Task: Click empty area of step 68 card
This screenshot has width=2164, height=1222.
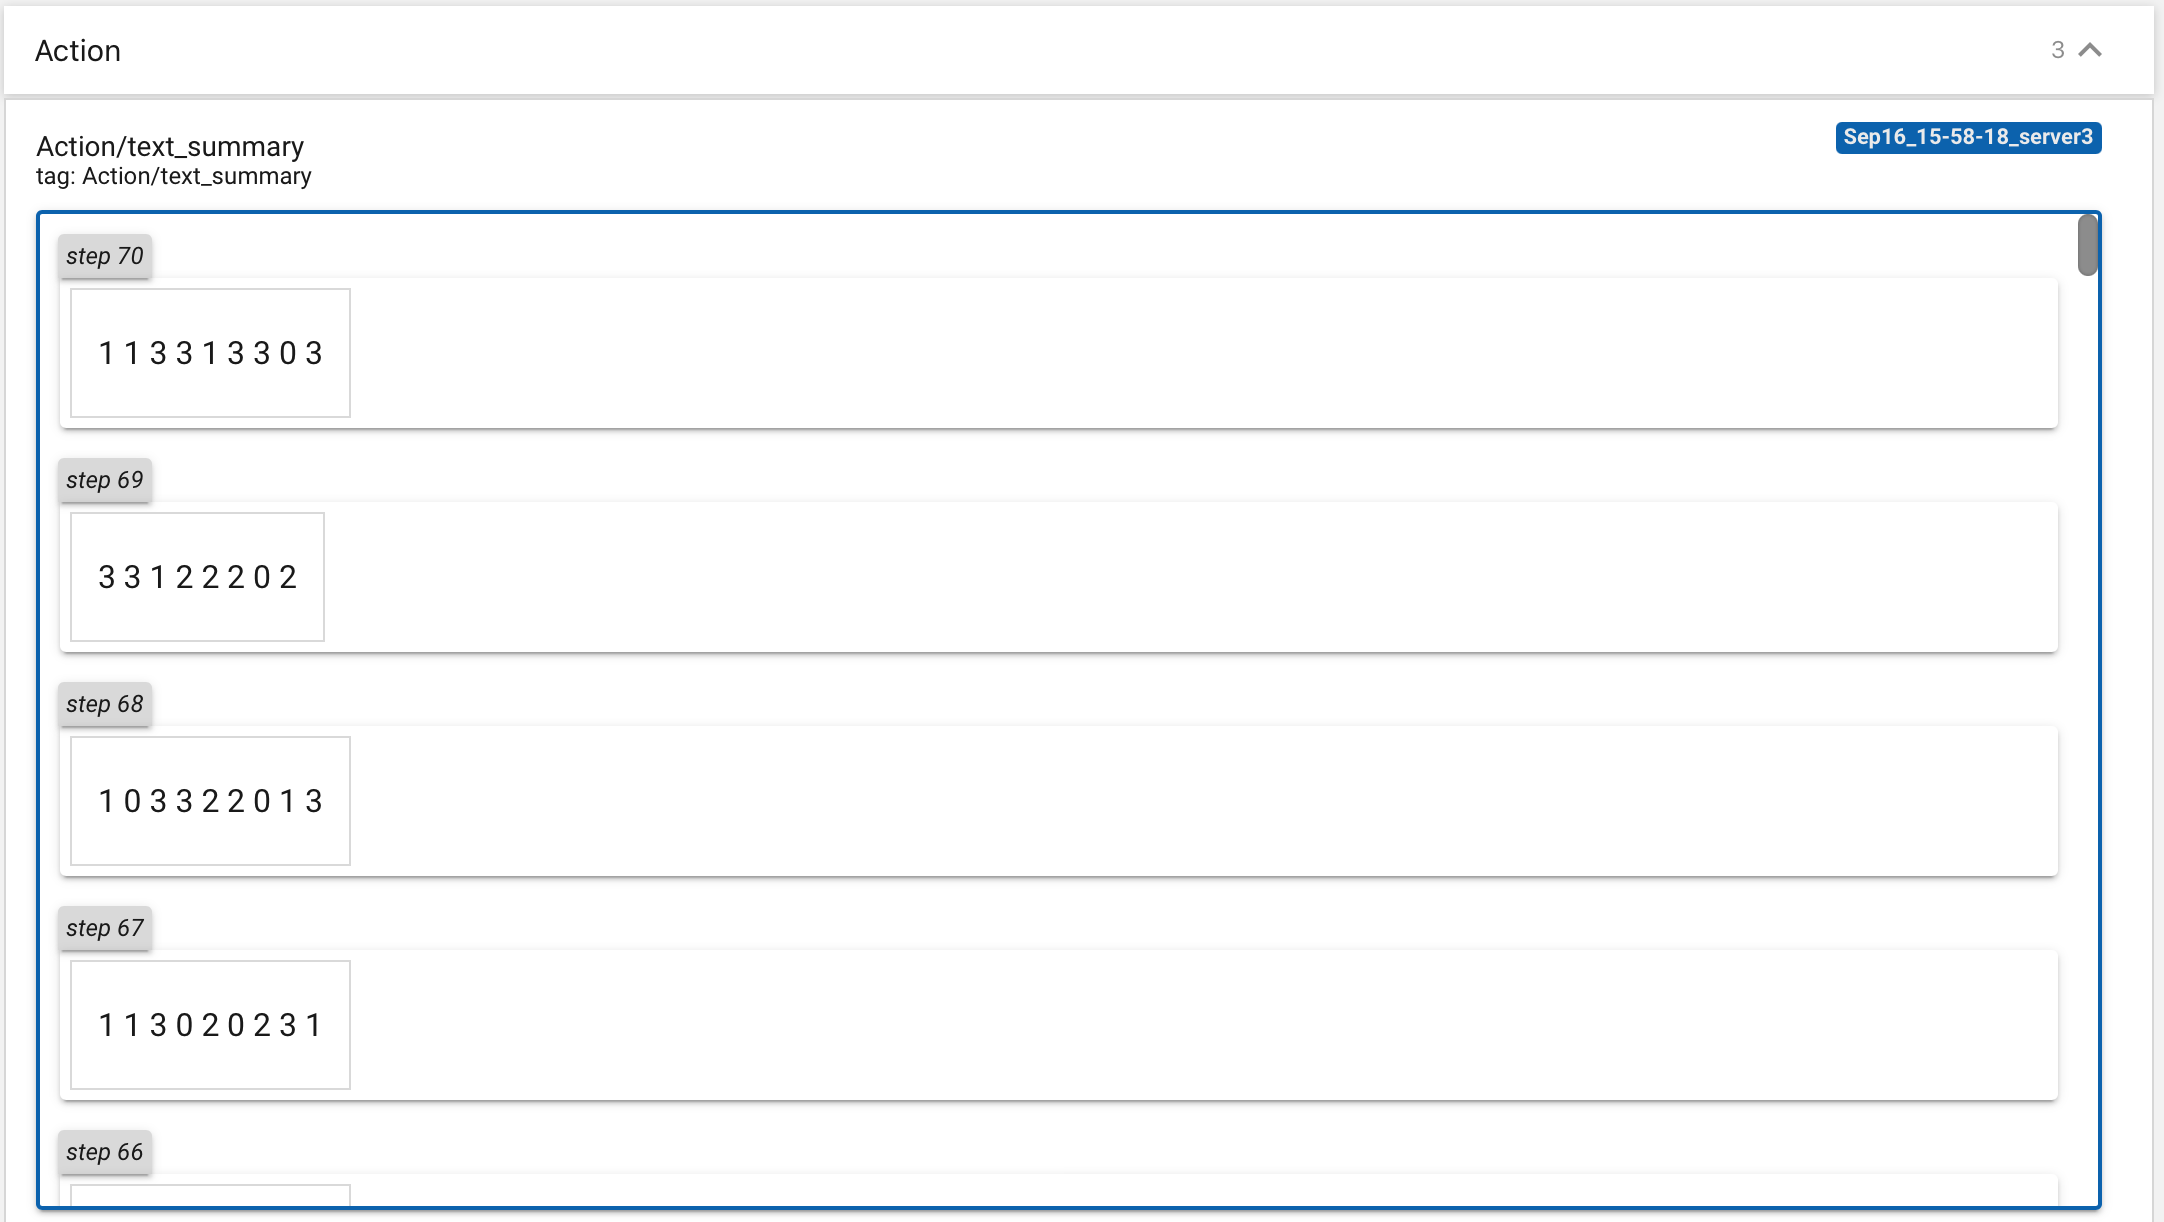Action: (x=1200, y=801)
